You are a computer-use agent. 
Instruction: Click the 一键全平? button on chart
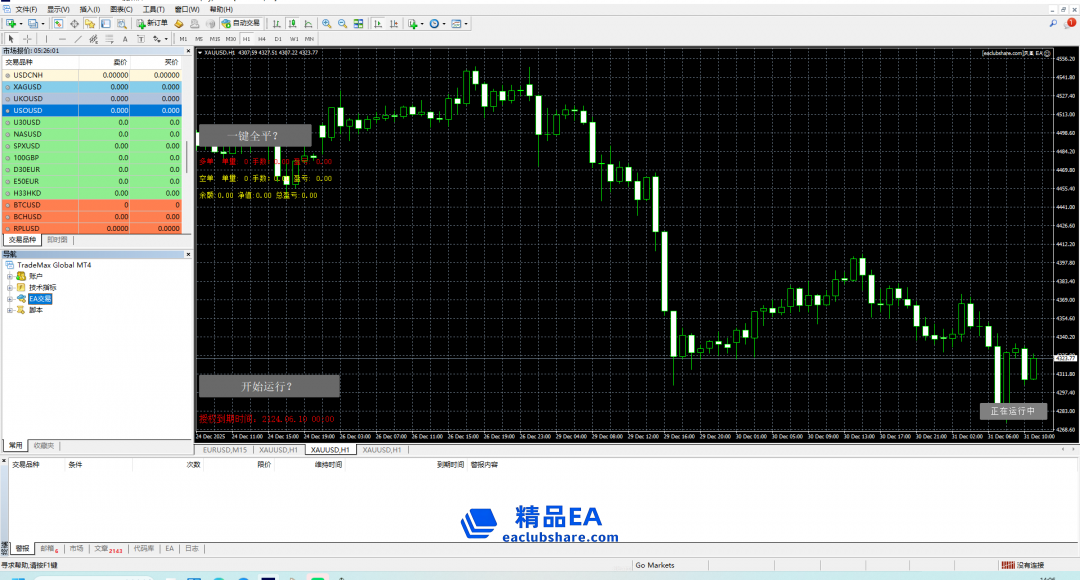point(254,135)
